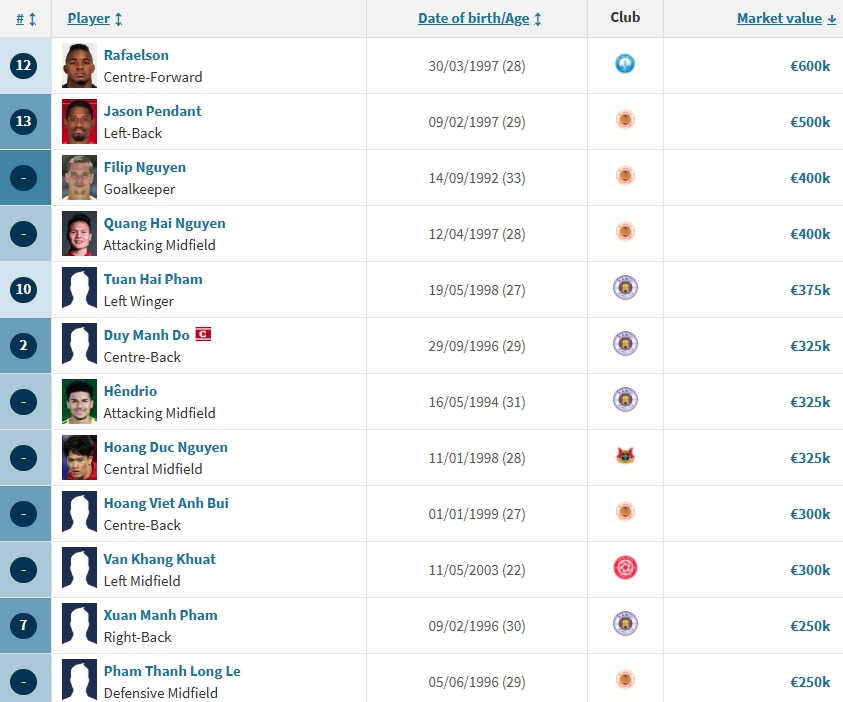
Task: Open Filip Nguyen's player profile link
Action: [144, 167]
